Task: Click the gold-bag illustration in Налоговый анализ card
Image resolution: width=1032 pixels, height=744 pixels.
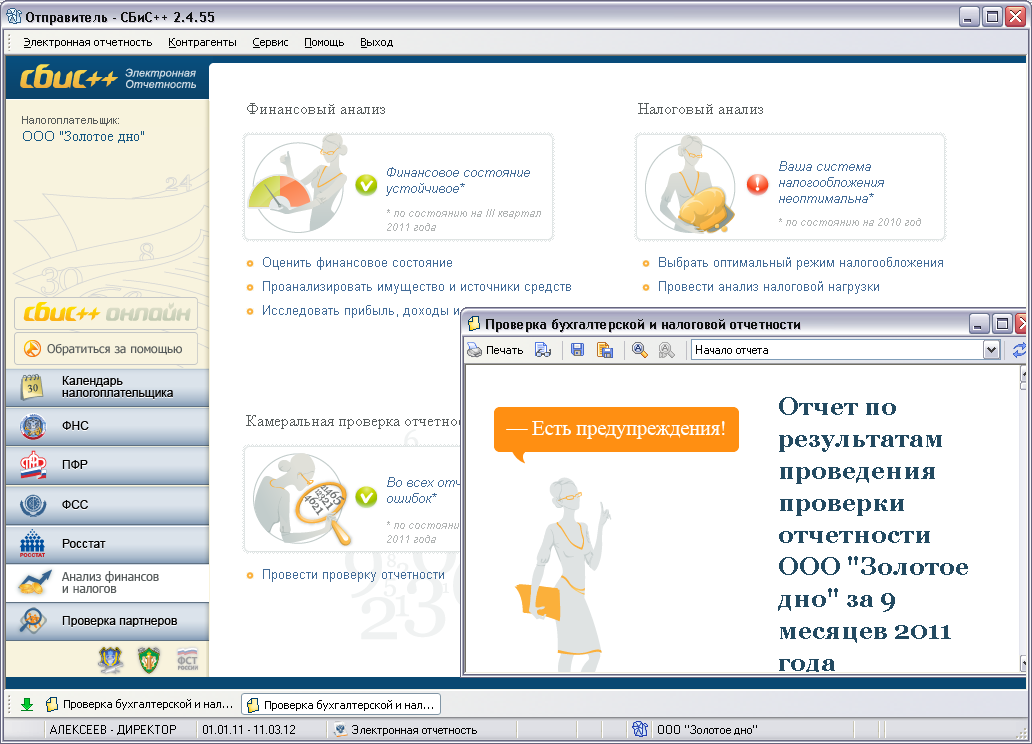Action: (x=690, y=186)
